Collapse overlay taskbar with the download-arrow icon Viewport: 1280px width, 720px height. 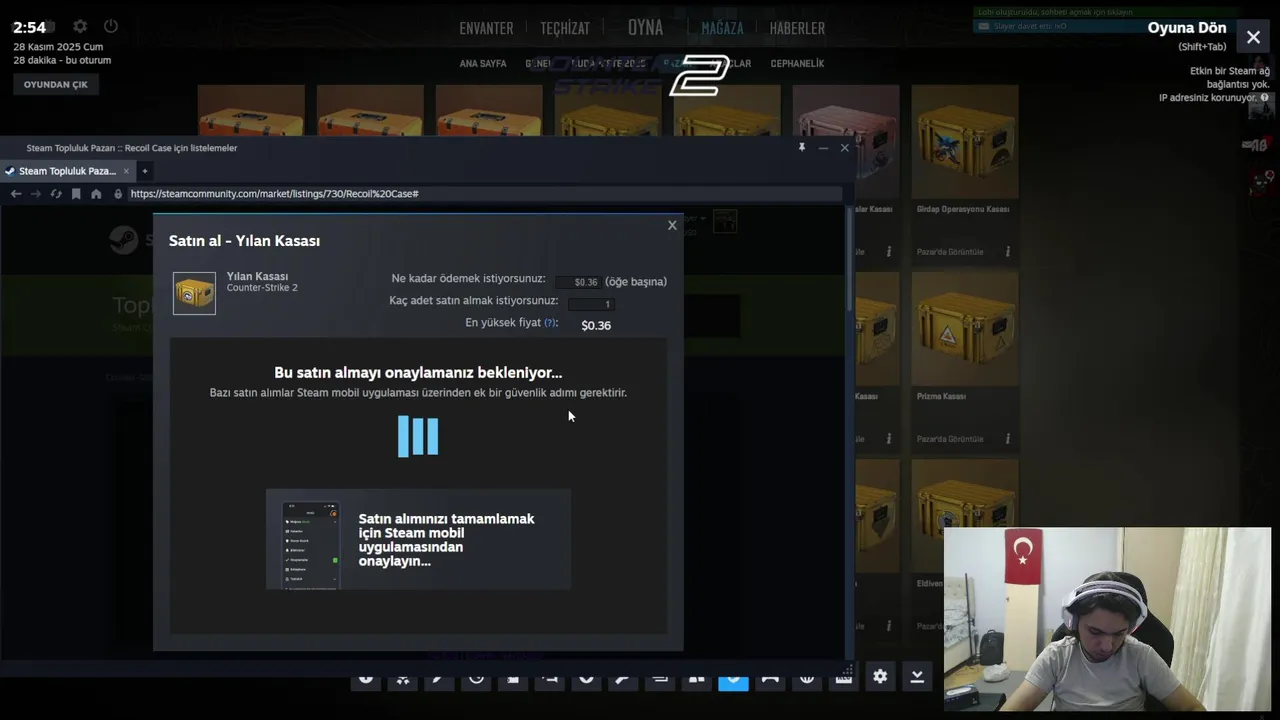click(917, 676)
